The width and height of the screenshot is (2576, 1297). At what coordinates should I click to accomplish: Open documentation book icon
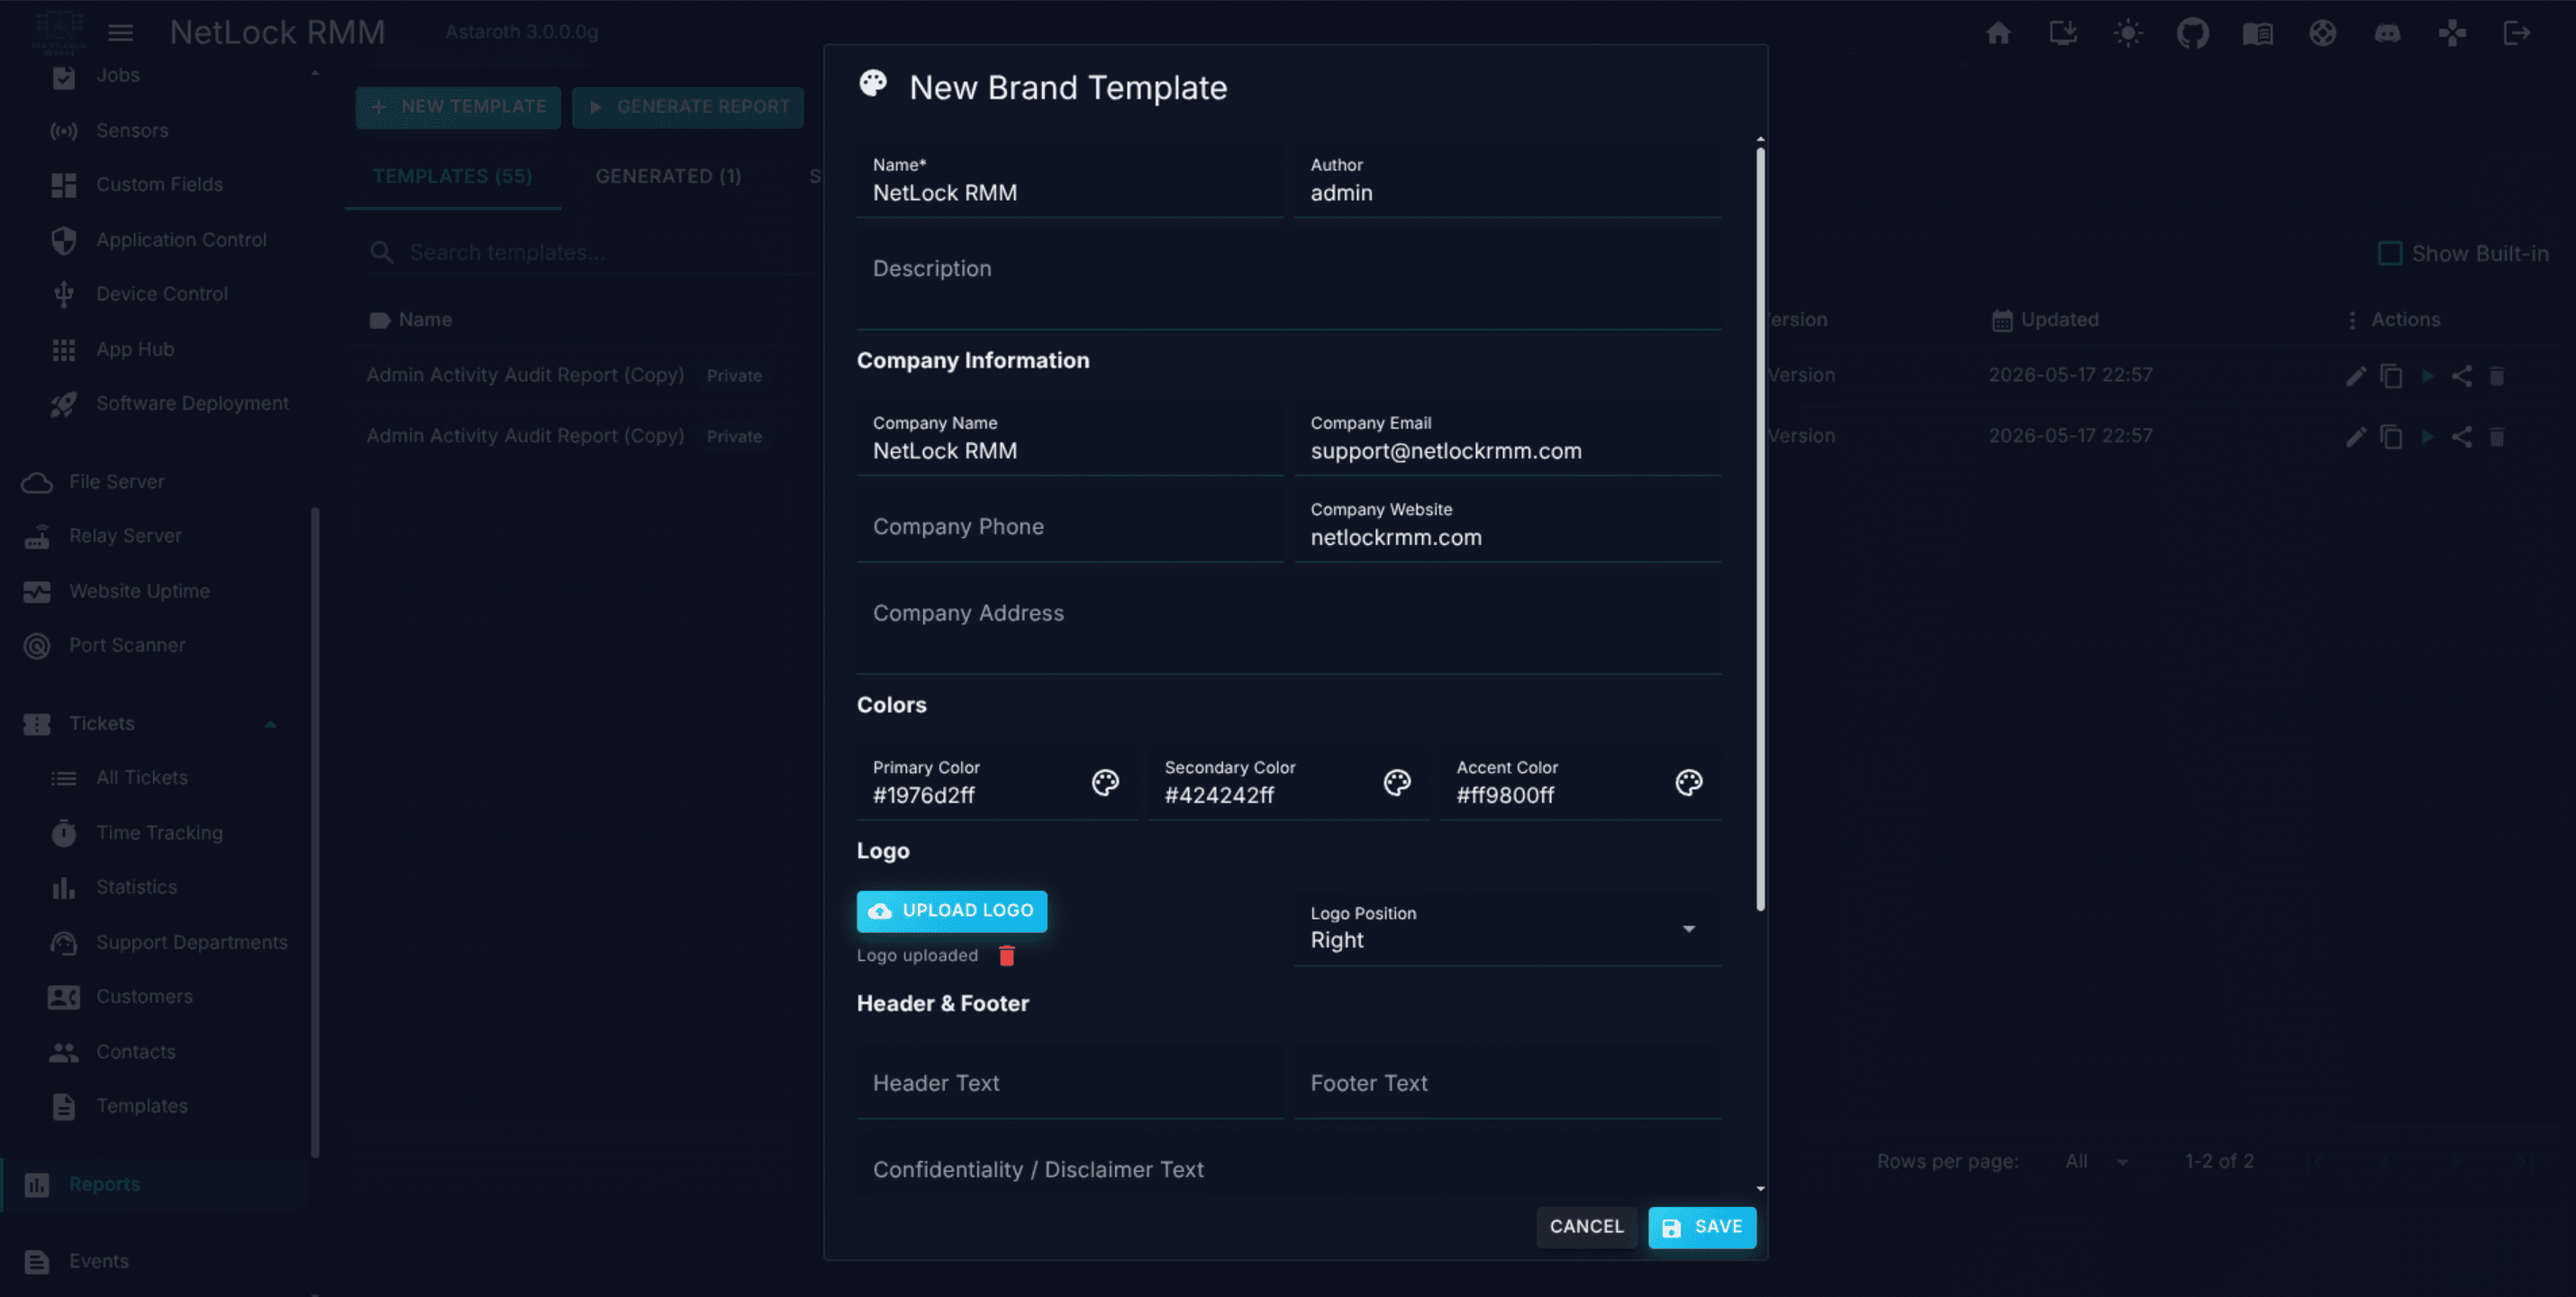pos(2257,33)
